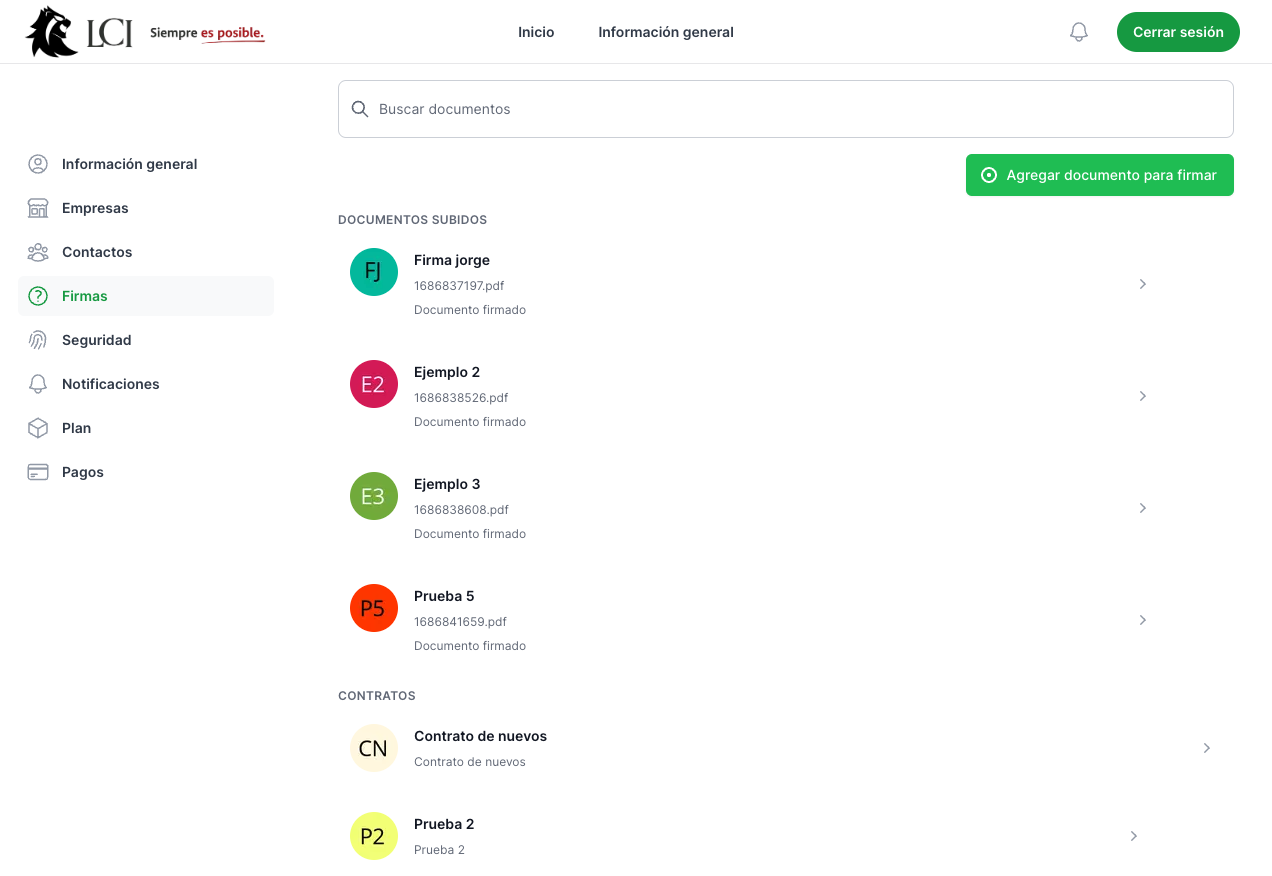Viewport: 1272px width, 876px height.
Task: Expand the Ejemplo 2 row chevron
Action: (1142, 396)
